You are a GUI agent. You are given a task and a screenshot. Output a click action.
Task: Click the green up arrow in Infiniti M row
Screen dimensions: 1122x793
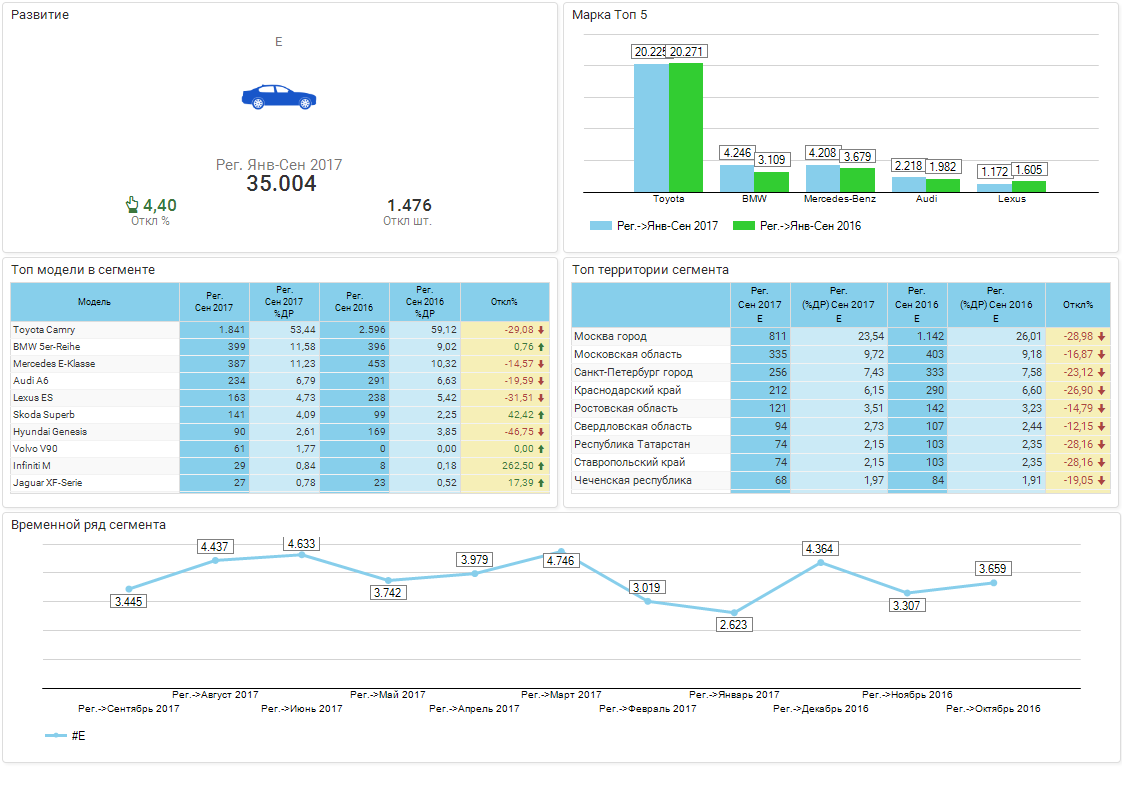tap(541, 466)
